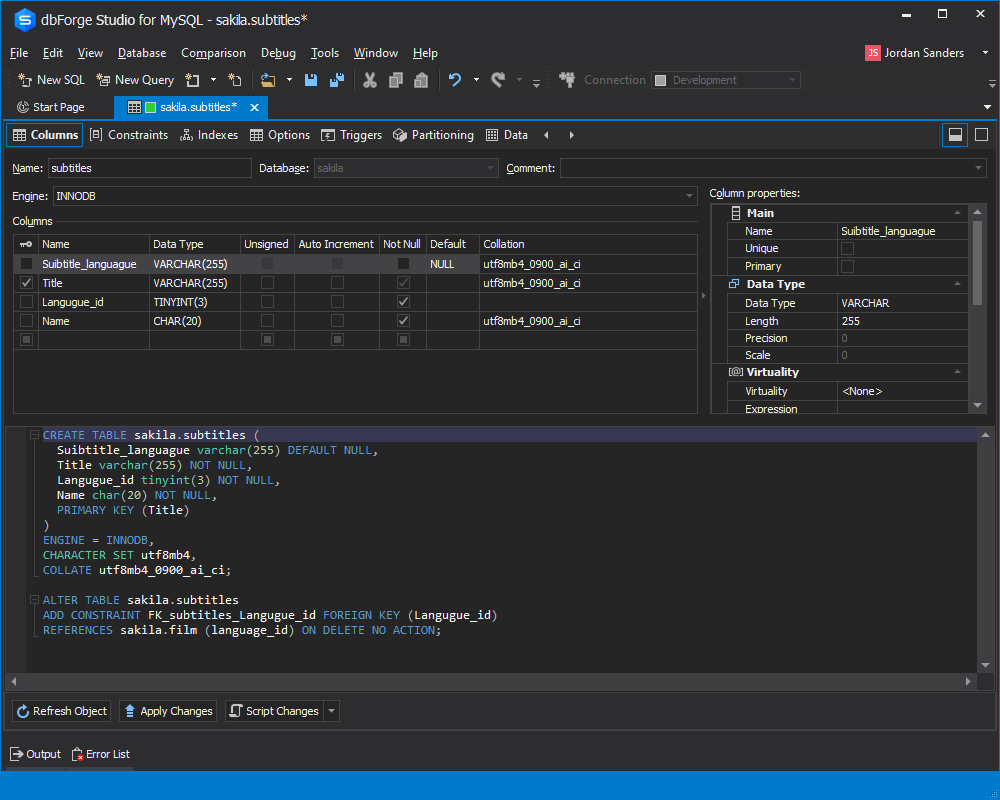Viewport: 1000px width, 800px height.
Task: Open the Debug menu
Action: click(x=278, y=53)
